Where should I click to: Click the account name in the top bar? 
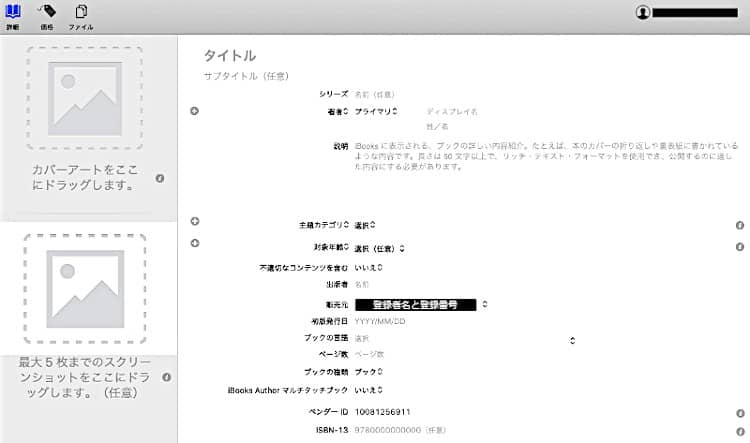click(x=695, y=13)
